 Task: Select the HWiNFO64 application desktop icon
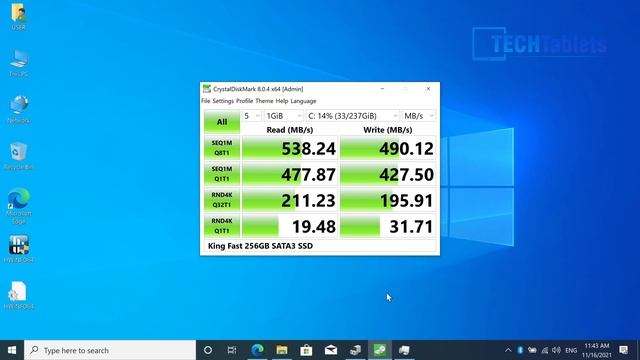pyautogui.click(x=19, y=249)
